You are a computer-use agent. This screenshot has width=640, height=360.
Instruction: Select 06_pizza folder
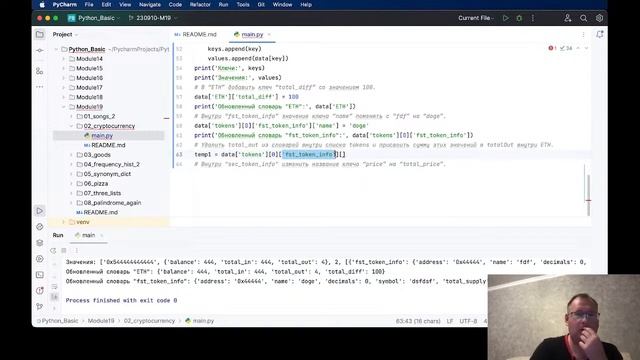click(x=96, y=184)
